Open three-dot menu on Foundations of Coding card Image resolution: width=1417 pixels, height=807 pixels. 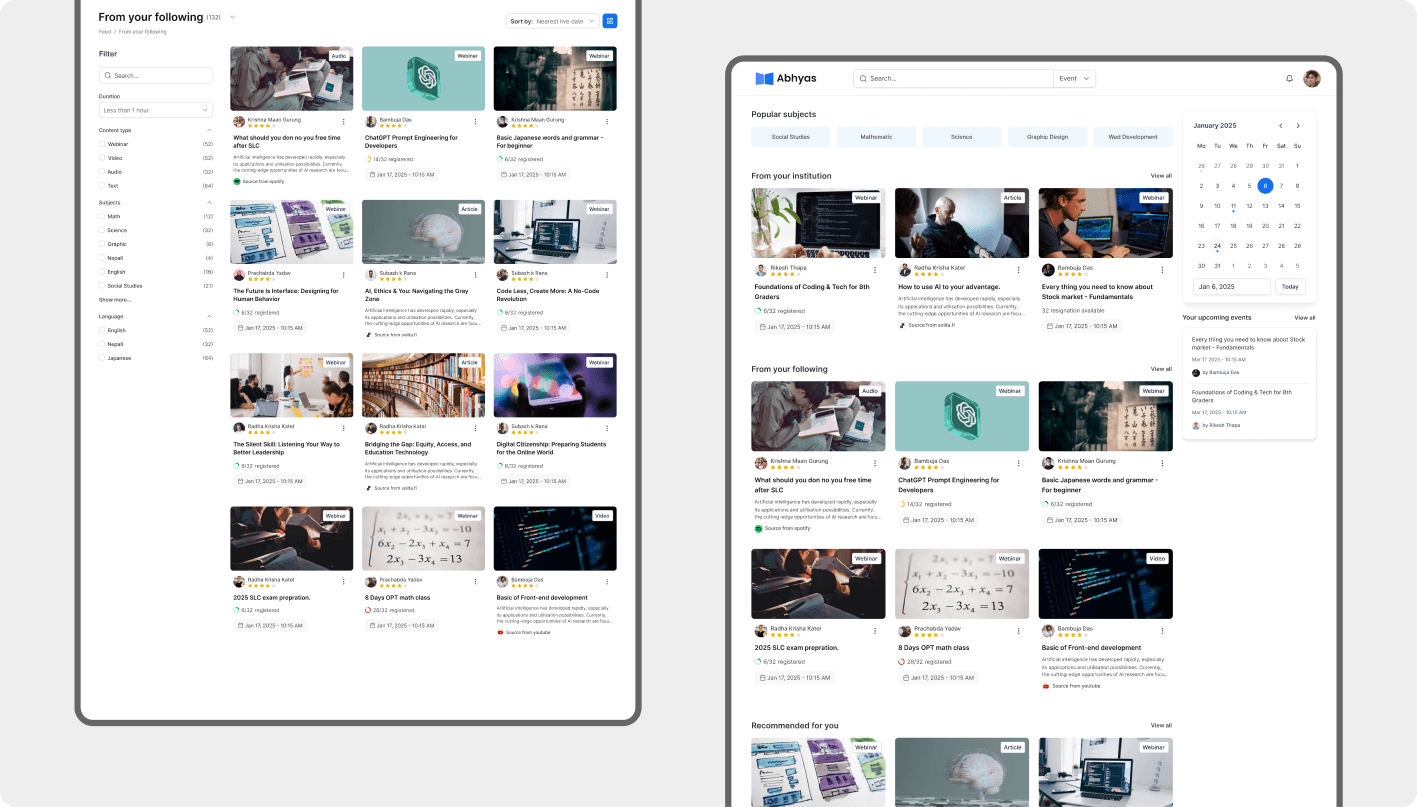[x=875, y=270]
